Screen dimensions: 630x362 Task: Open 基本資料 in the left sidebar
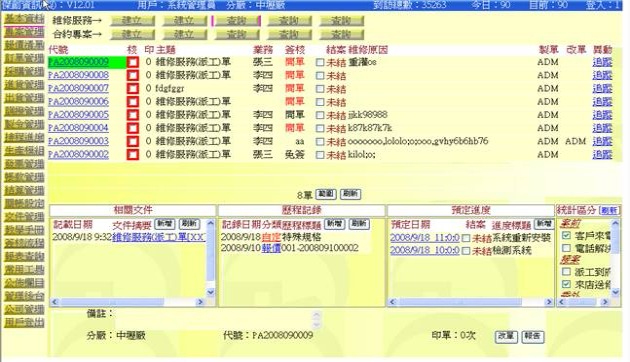(24, 19)
